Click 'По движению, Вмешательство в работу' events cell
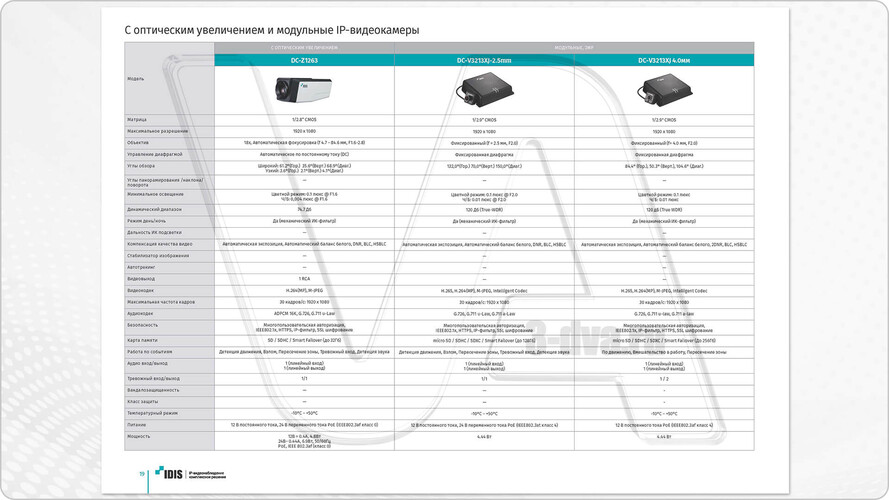 [x=664, y=352]
